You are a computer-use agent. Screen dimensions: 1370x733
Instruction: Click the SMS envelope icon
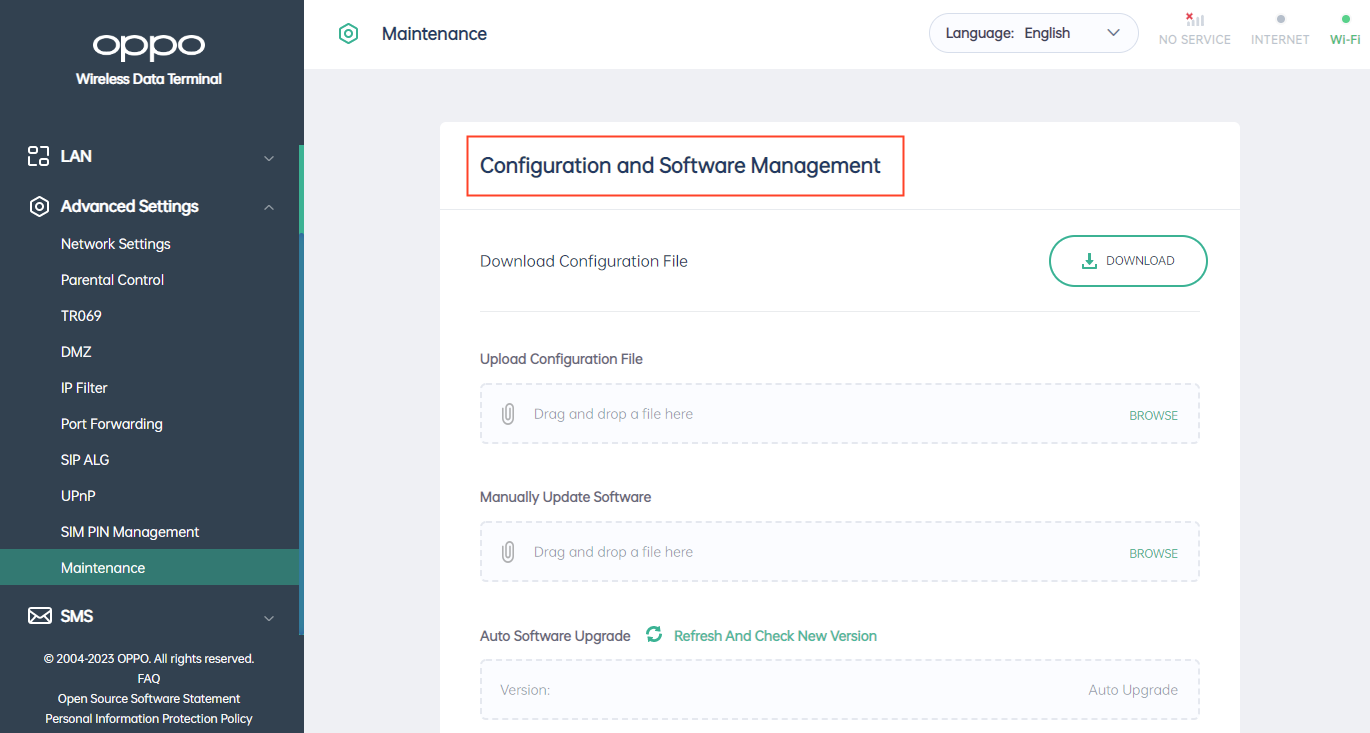(x=38, y=615)
